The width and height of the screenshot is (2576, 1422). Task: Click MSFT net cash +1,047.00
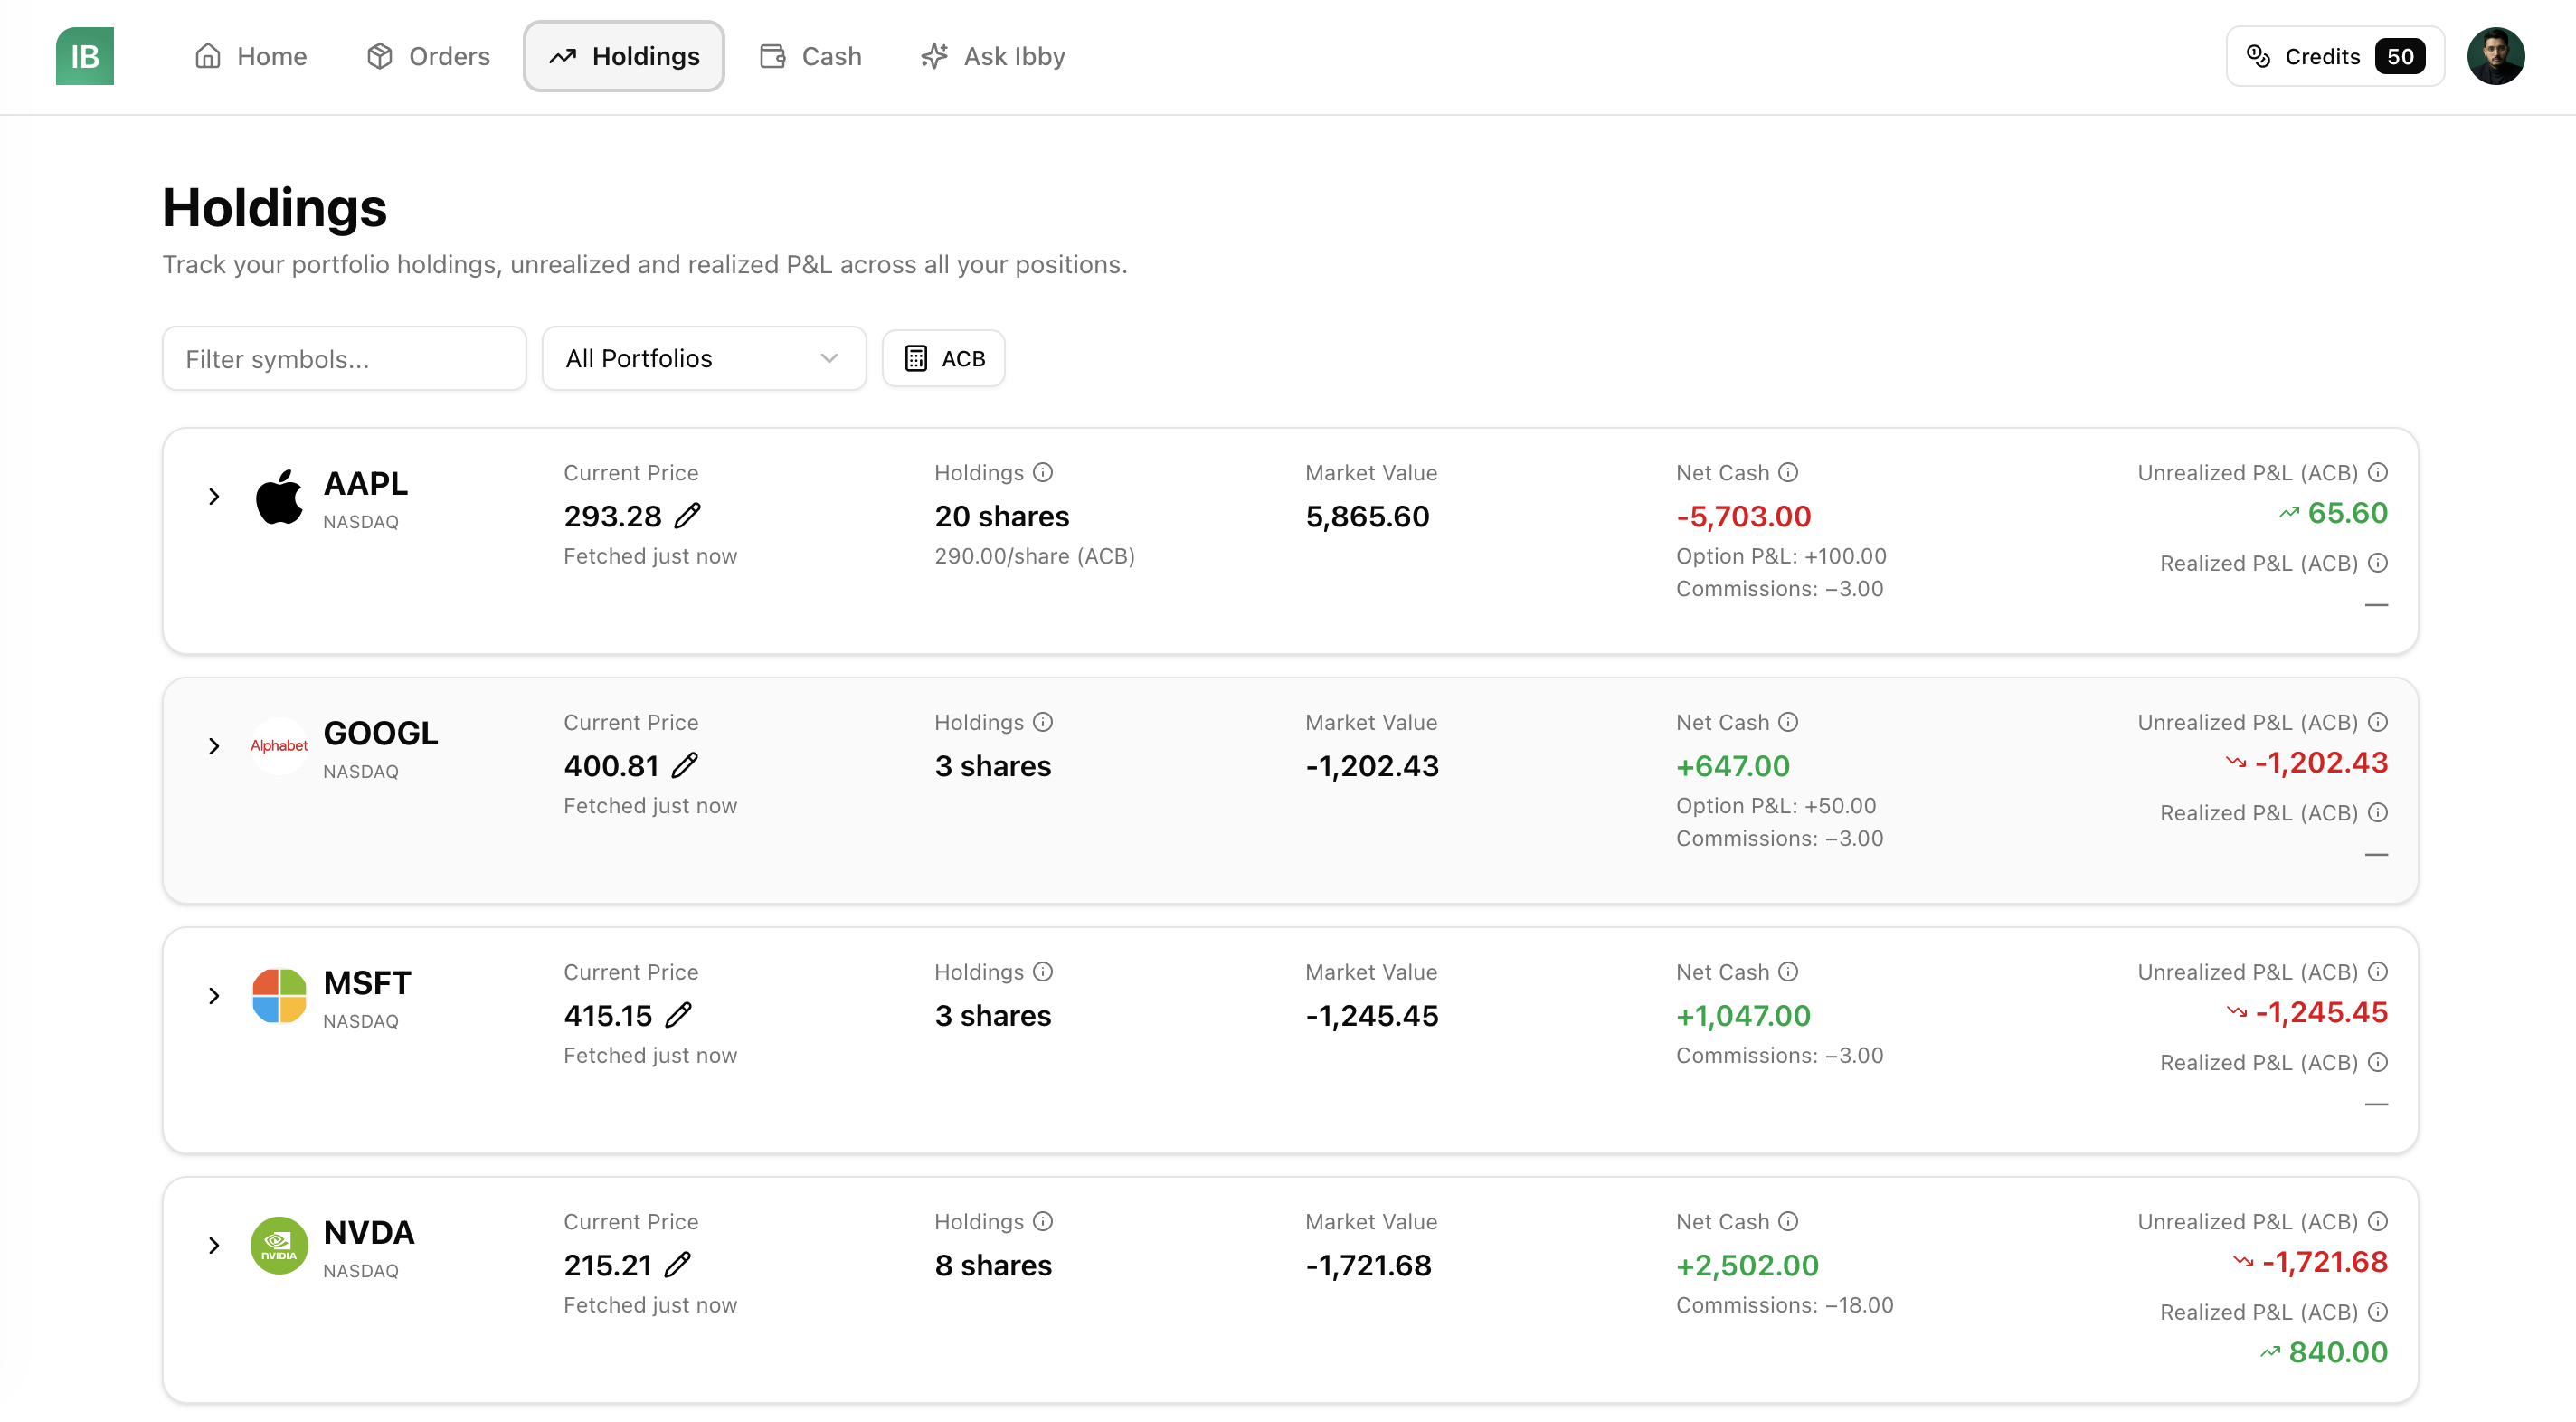click(1743, 1016)
